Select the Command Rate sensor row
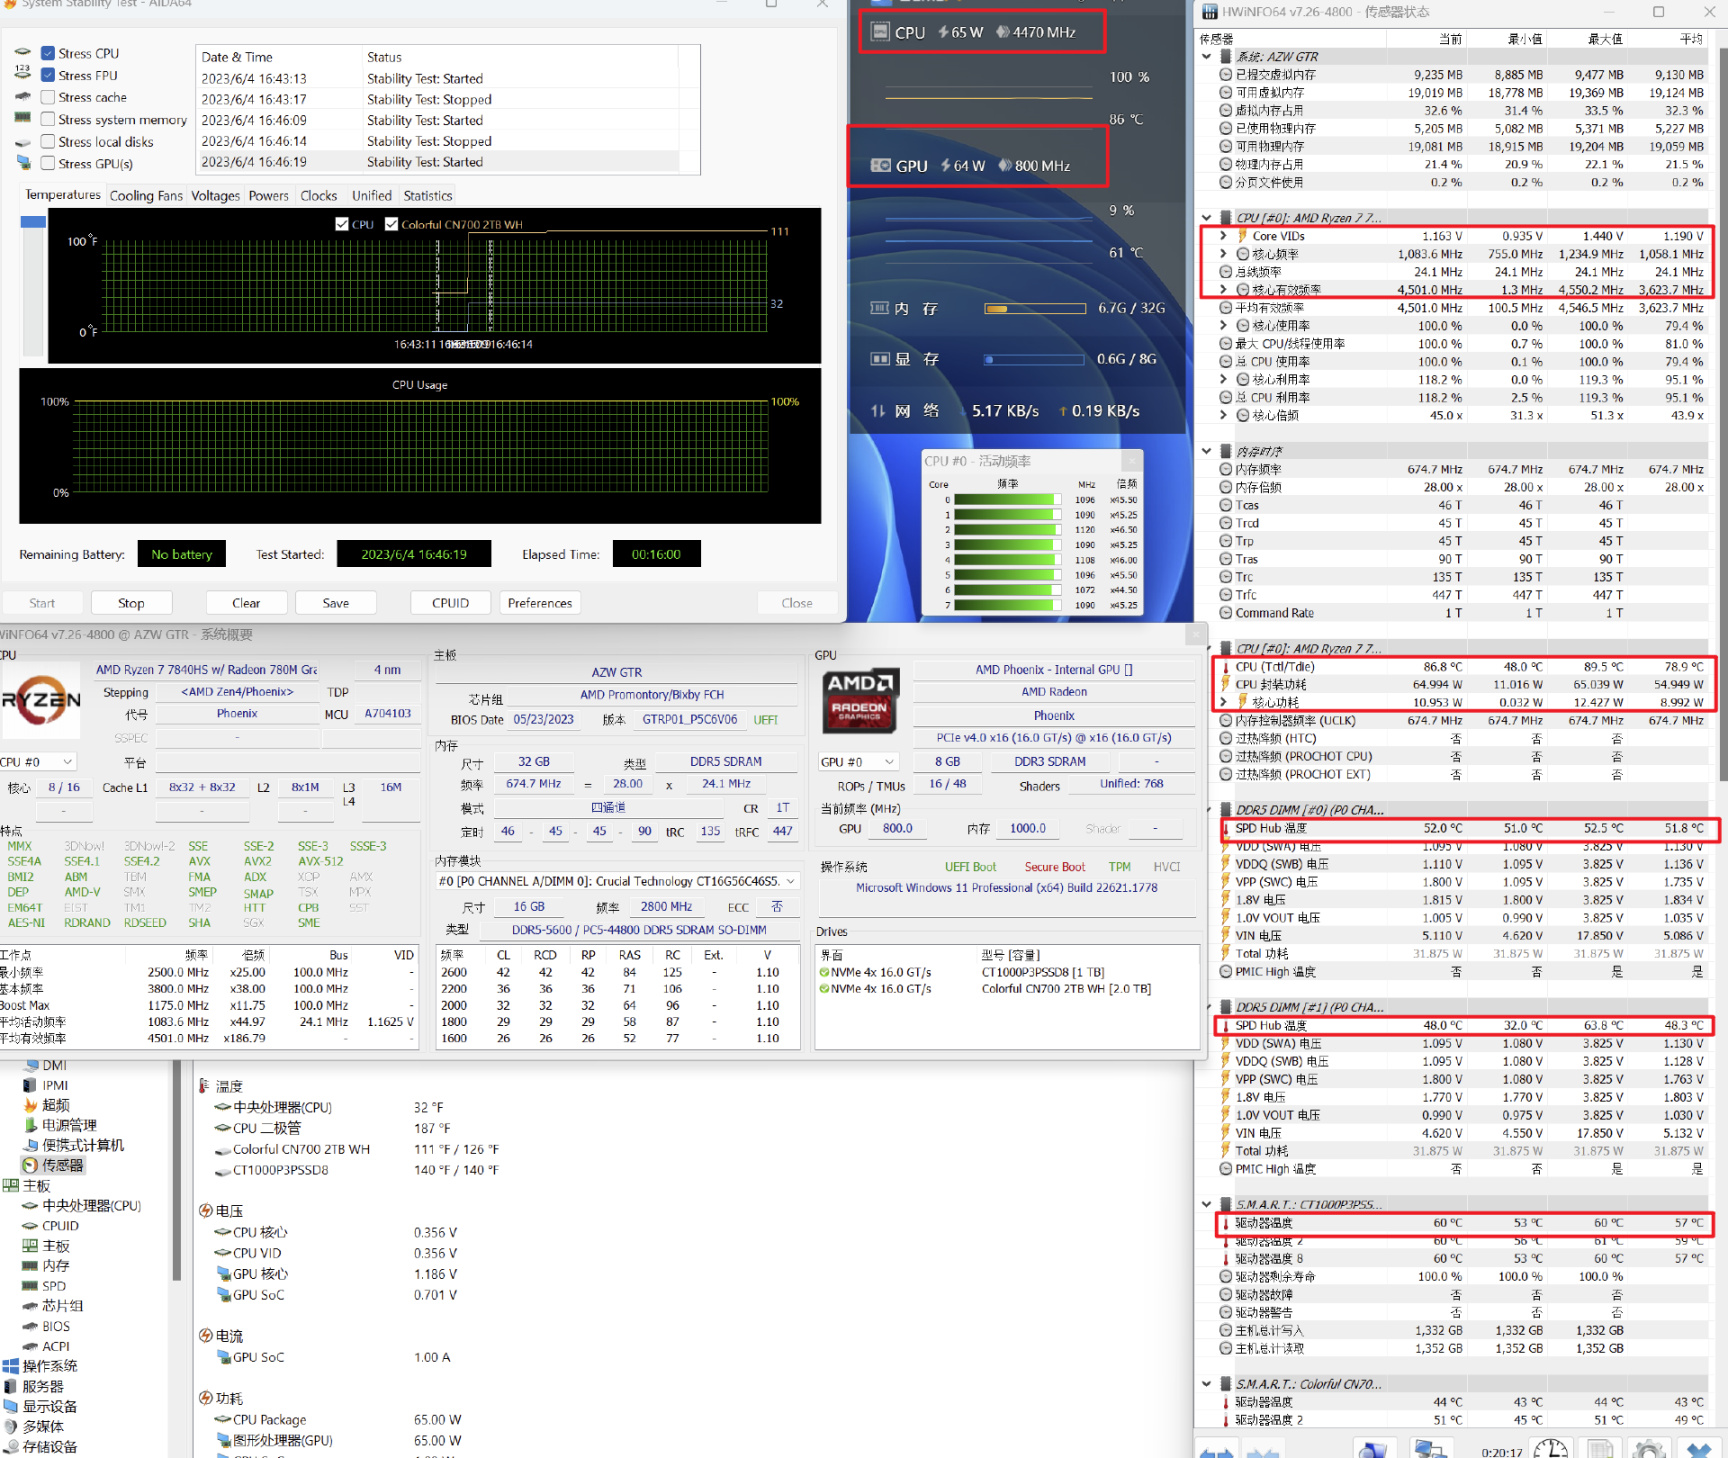The height and width of the screenshot is (1458, 1728). tap(1457, 613)
